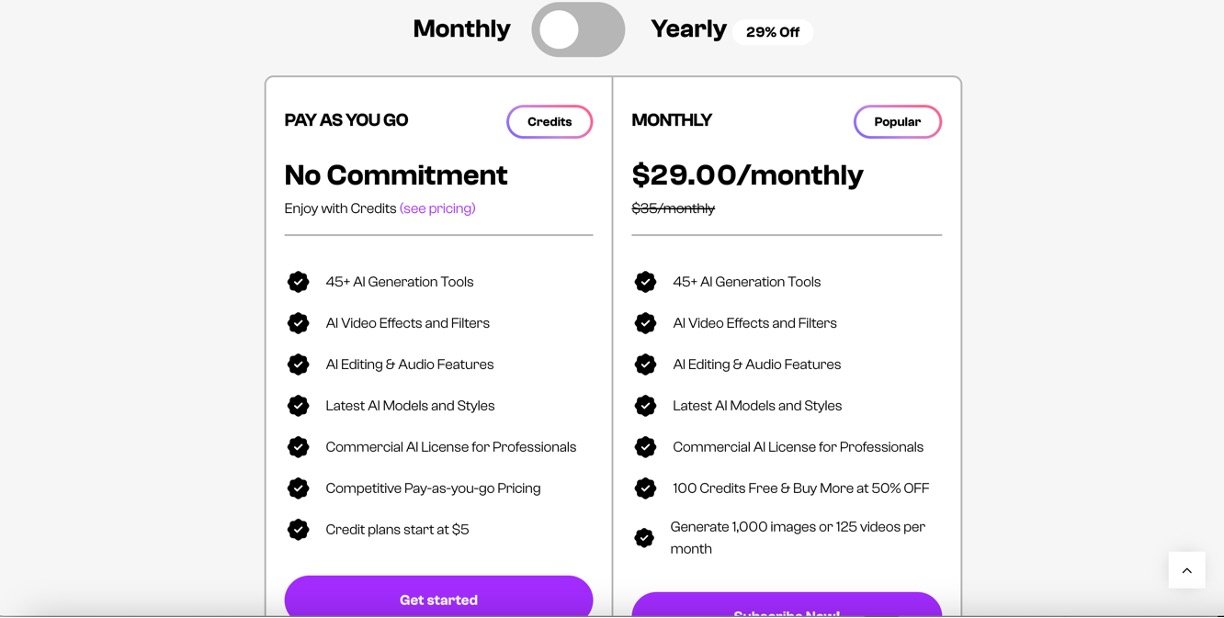Screen dimensions: 1224x618
Task: Click checkmark badge beside Credit plans start at $5
Action: coord(298,530)
